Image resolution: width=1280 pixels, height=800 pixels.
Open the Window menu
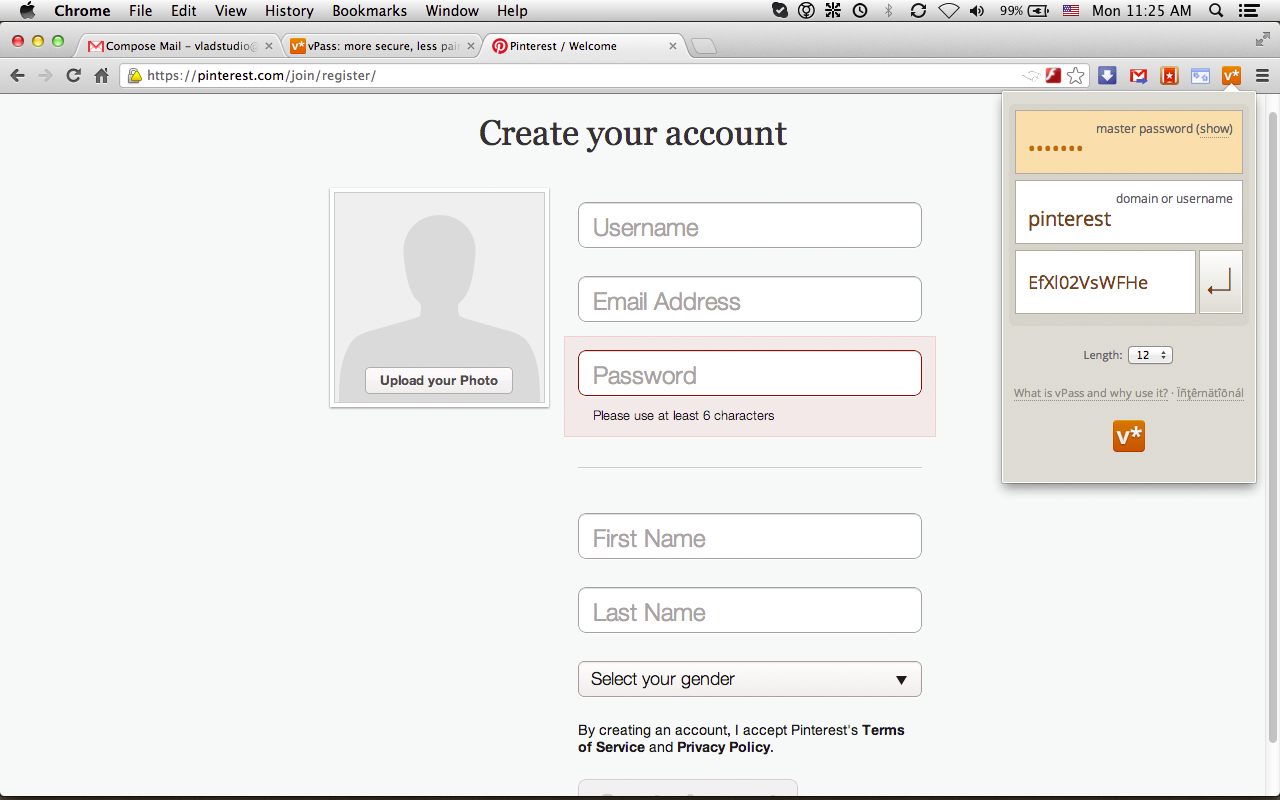452,11
